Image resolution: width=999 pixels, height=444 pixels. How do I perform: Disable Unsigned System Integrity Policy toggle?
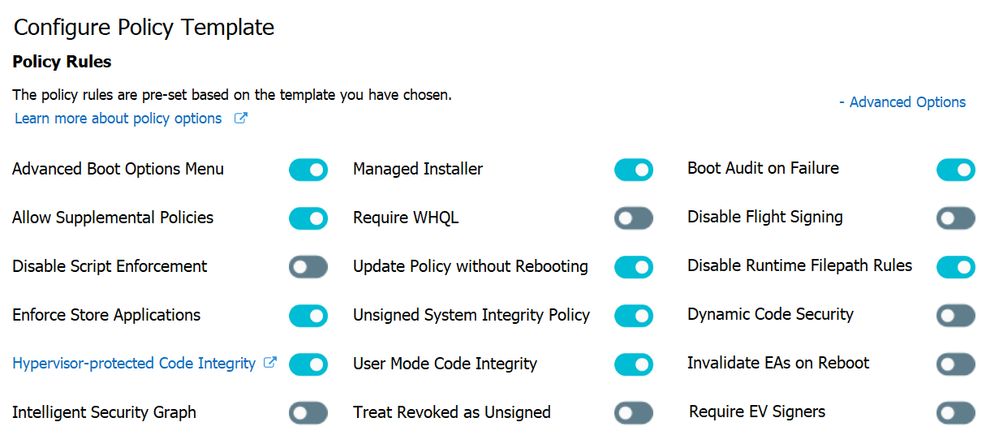click(633, 316)
